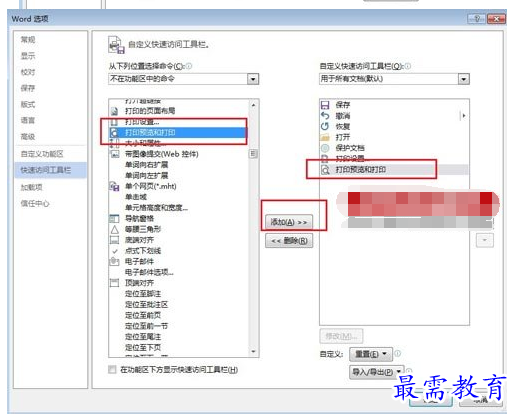Open the 版式 options category

coord(28,104)
